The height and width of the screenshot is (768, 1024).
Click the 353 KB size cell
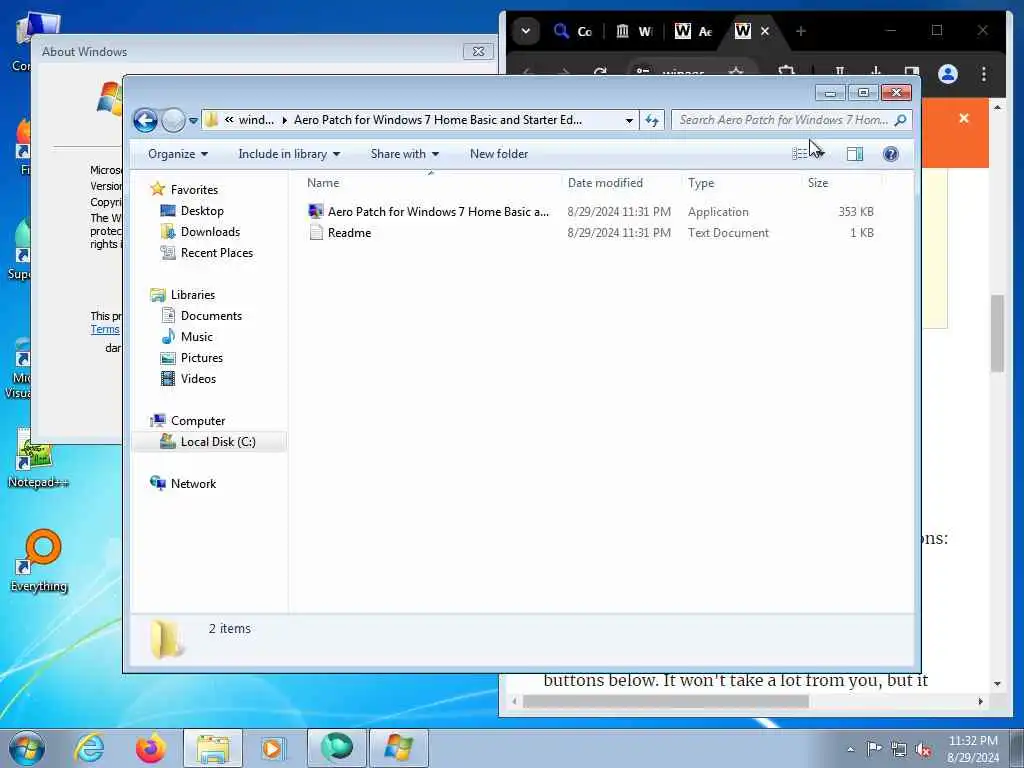click(856, 212)
